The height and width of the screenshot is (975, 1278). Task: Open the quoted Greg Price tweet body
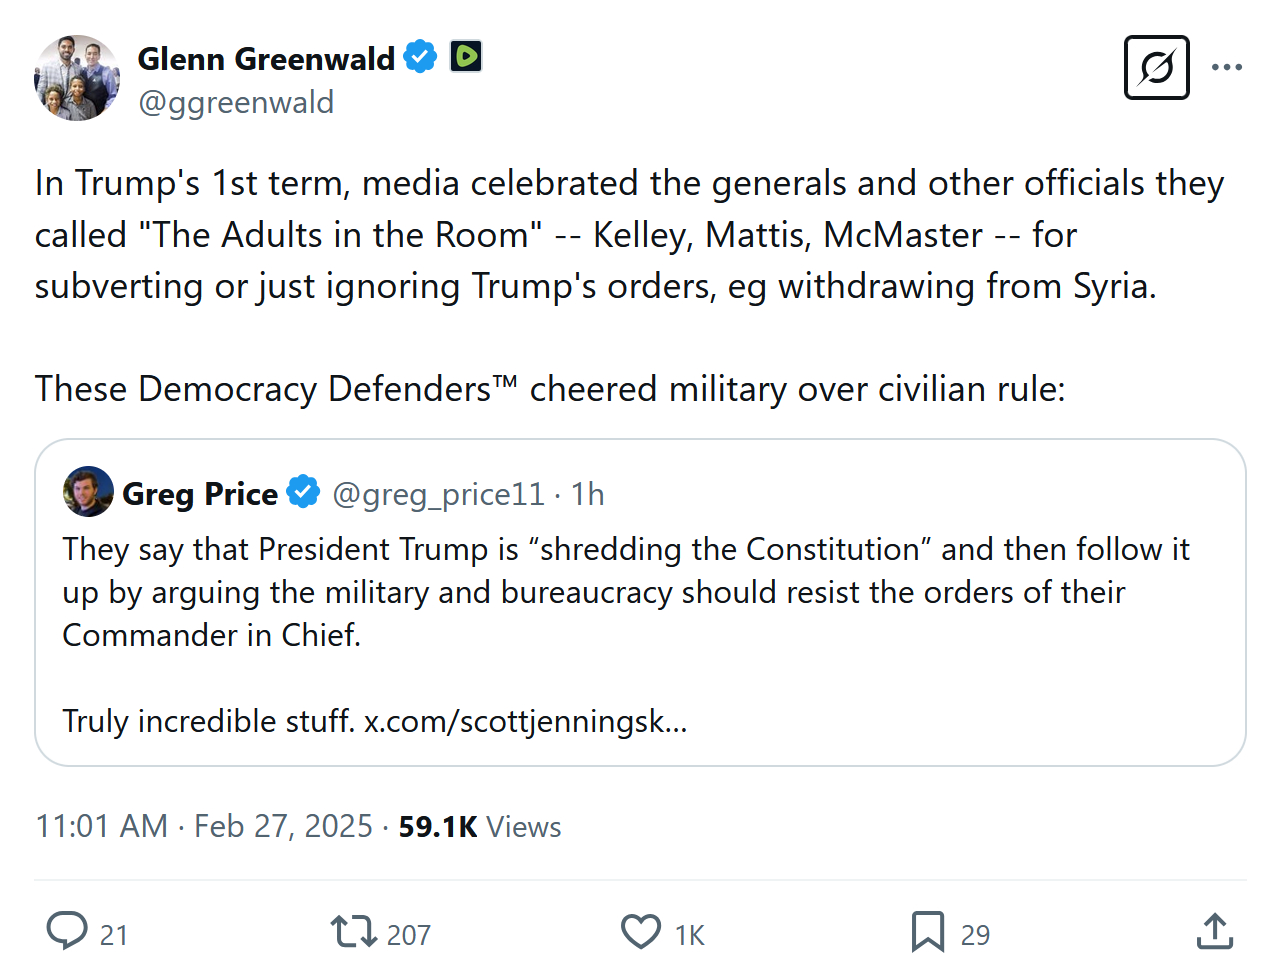(626, 592)
